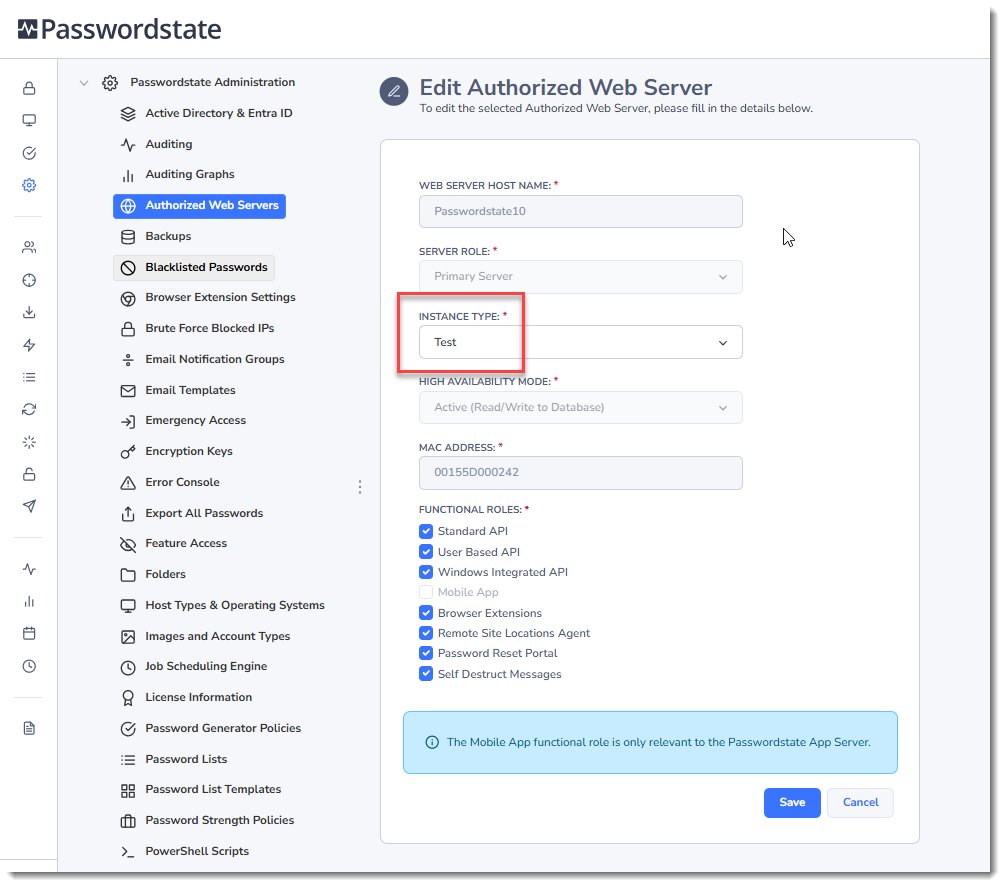The height and width of the screenshot is (887, 1005).
Task: Click the monitor icon in left rail
Action: click(x=29, y=120)
